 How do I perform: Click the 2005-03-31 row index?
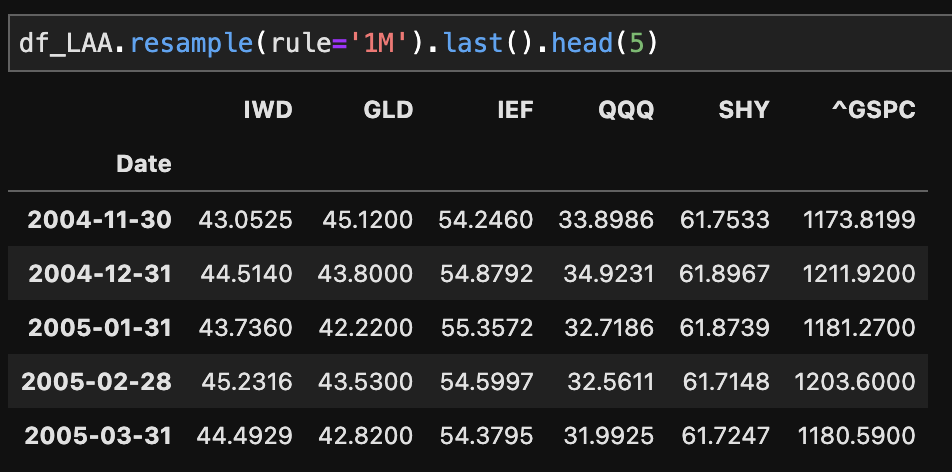click(x=98, y=436)
